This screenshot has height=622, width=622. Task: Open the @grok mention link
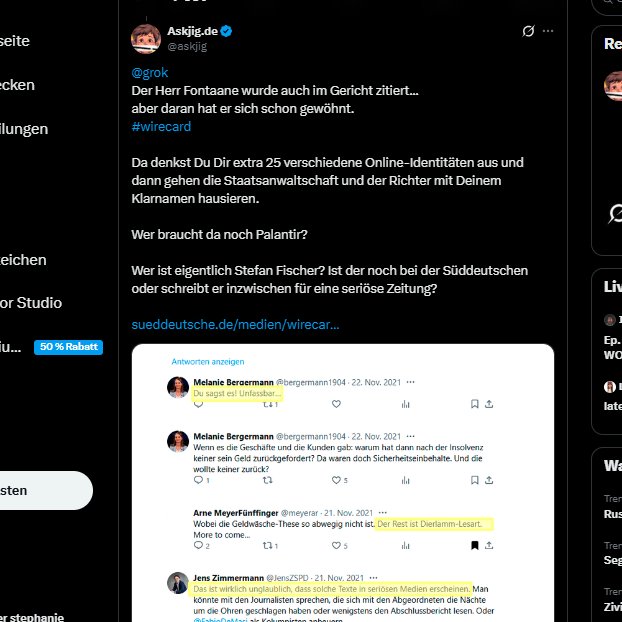pyautogui.click(x=150, y=73)
